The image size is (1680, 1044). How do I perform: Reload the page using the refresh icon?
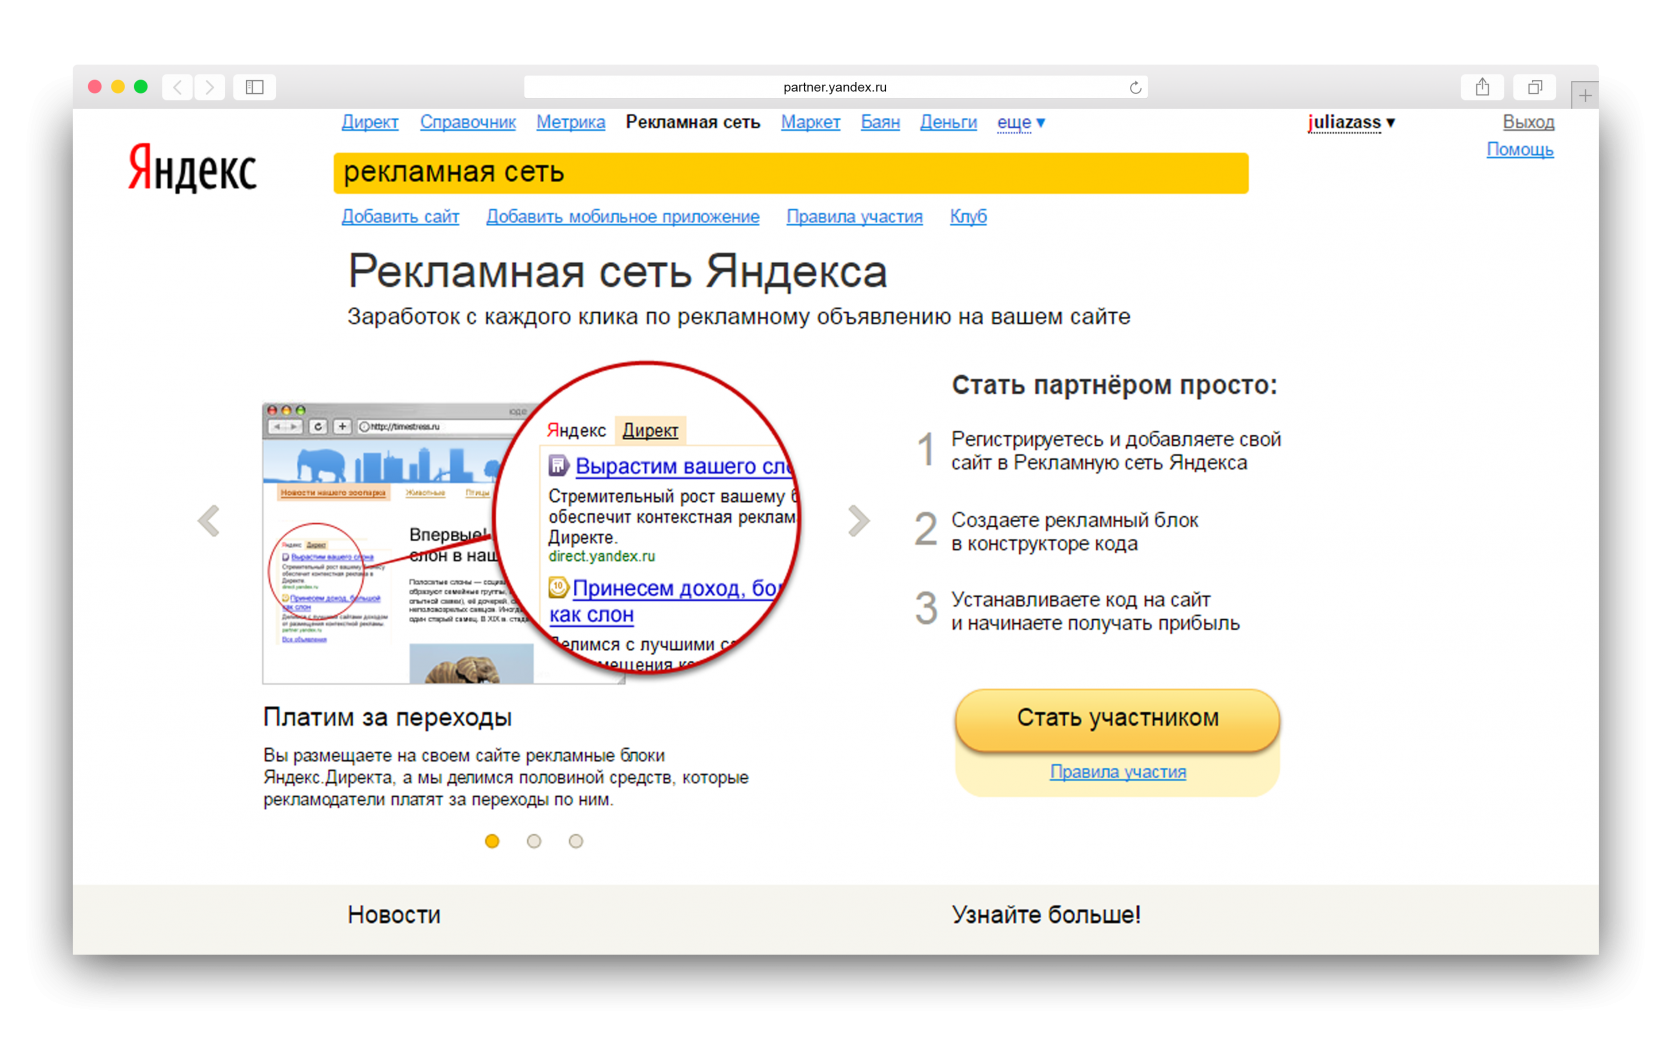point(1135,88)
